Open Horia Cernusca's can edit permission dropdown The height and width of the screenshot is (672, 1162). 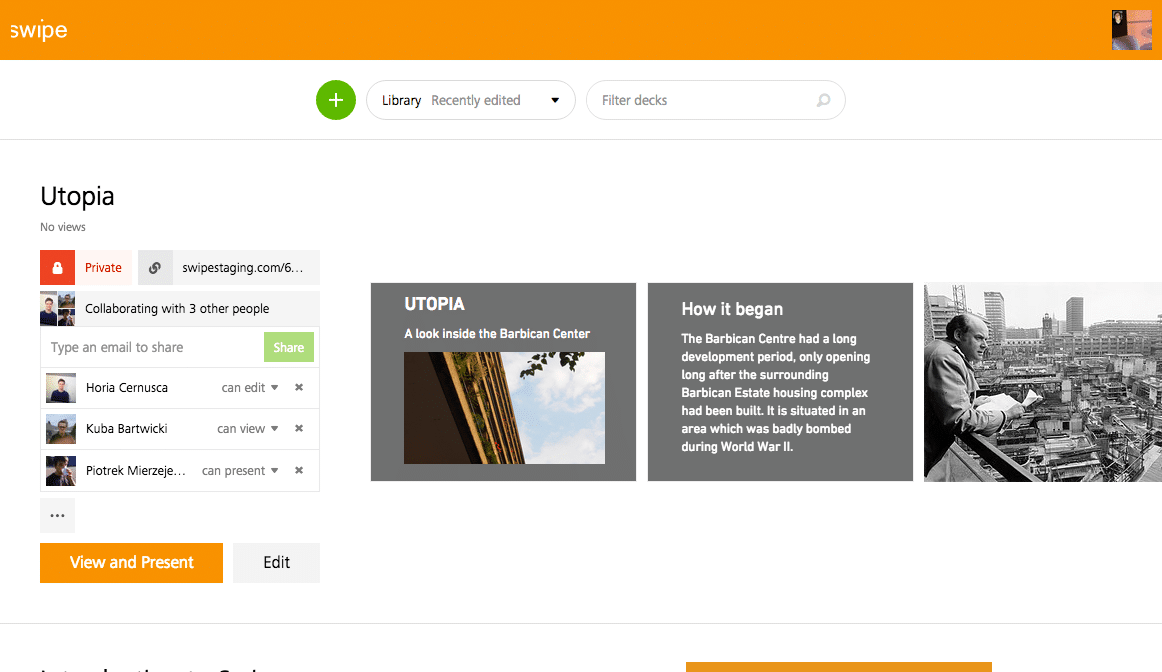pos(250,387)
